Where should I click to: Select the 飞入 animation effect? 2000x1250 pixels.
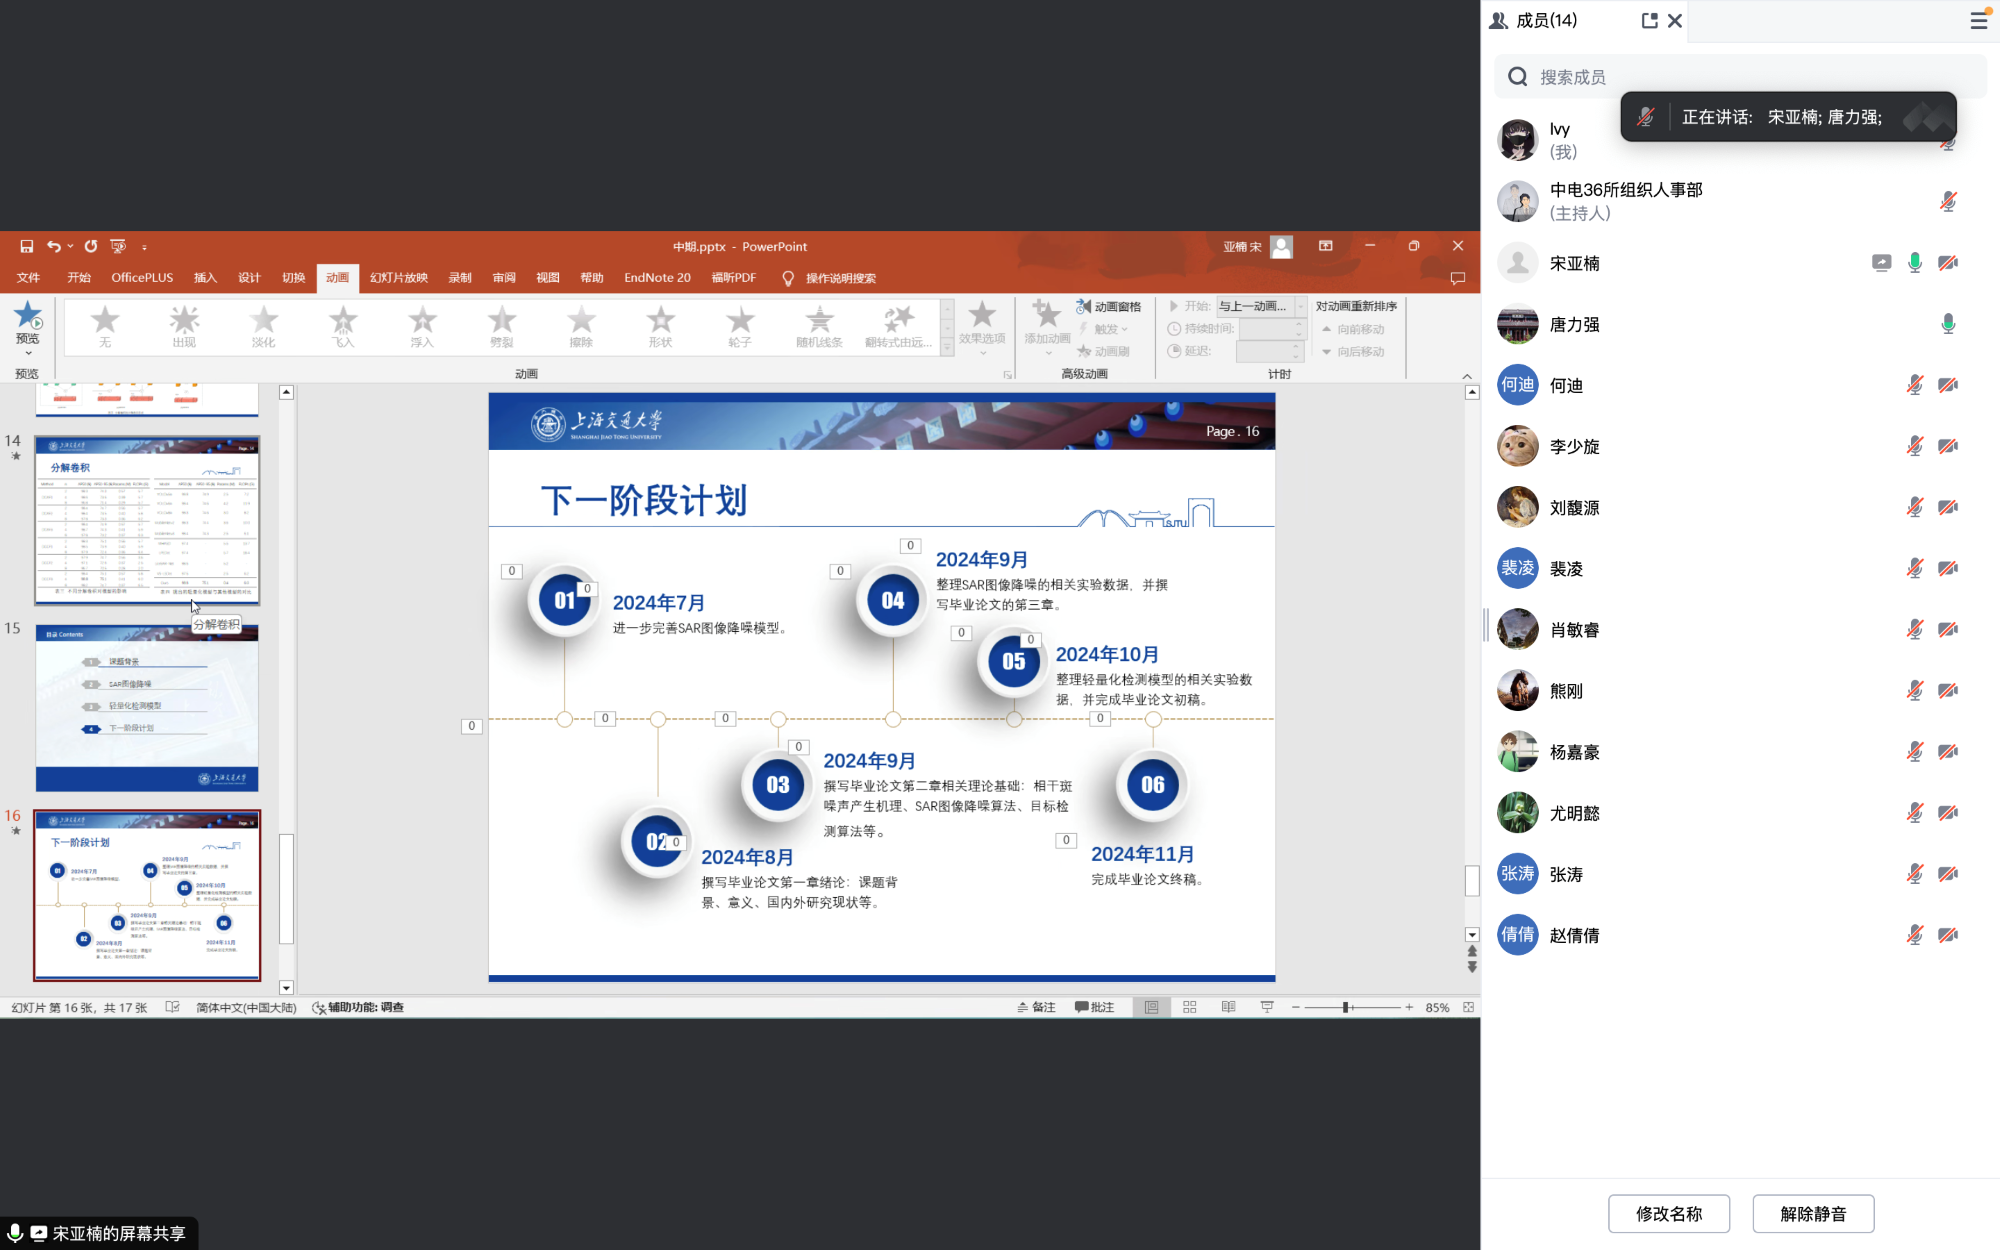tap(342, 325)
